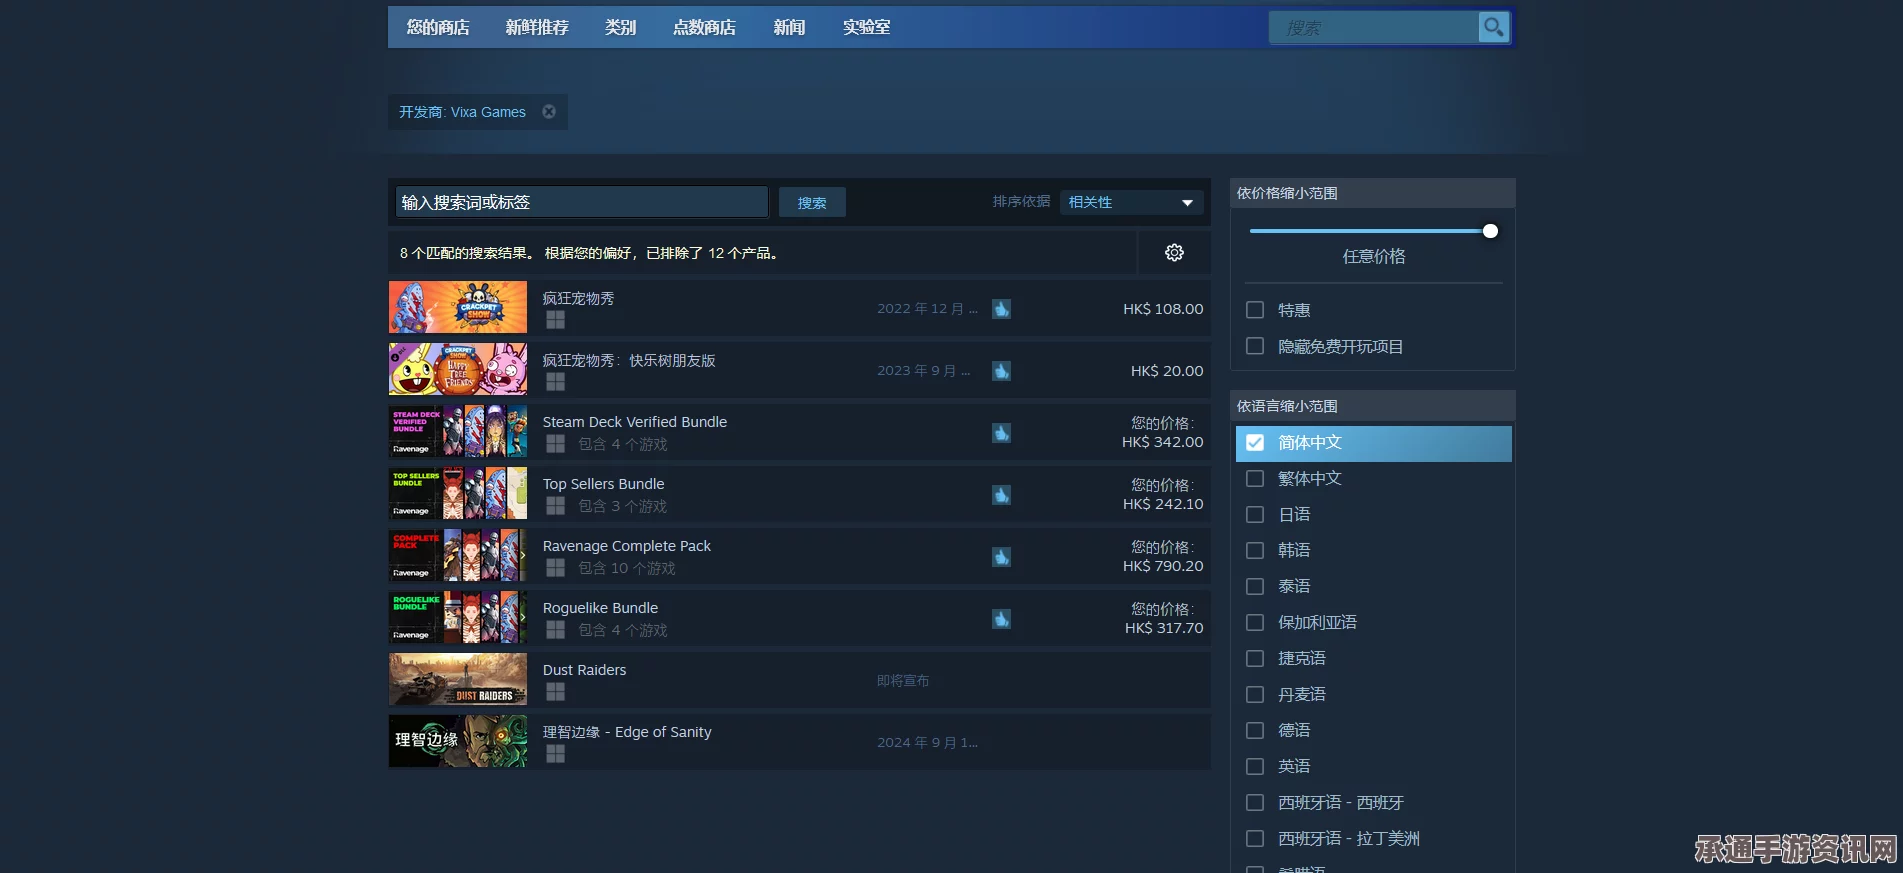Check 西班牙语 - 拉丁美洲 language filter
Viewport: 1903px width, 873px height.
pos(1255,838)
